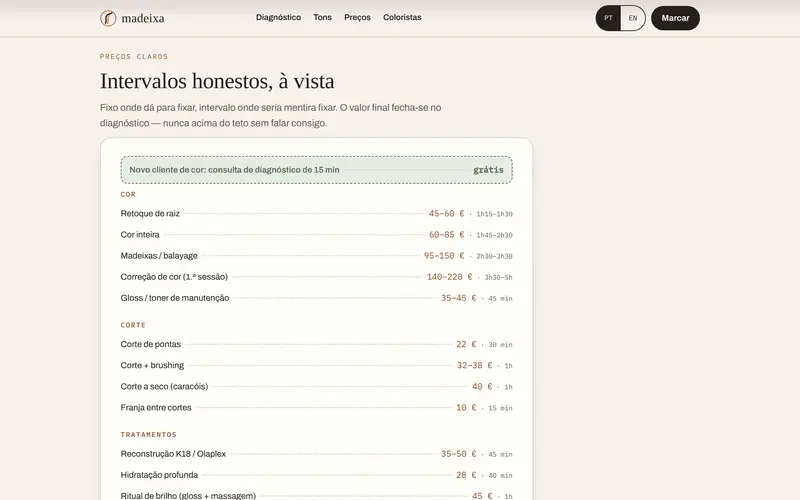Select 'Franja entre cortes' service
The width and height of the screenshot is (800, 500).
coord(156,408)
